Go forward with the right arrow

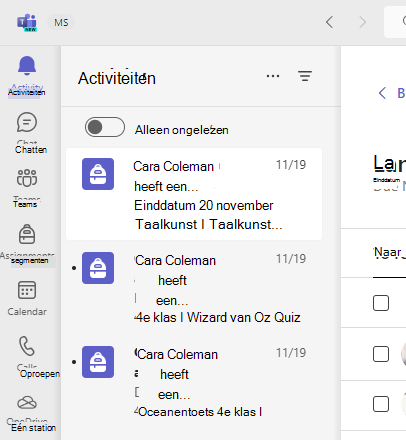click(362, 22)
